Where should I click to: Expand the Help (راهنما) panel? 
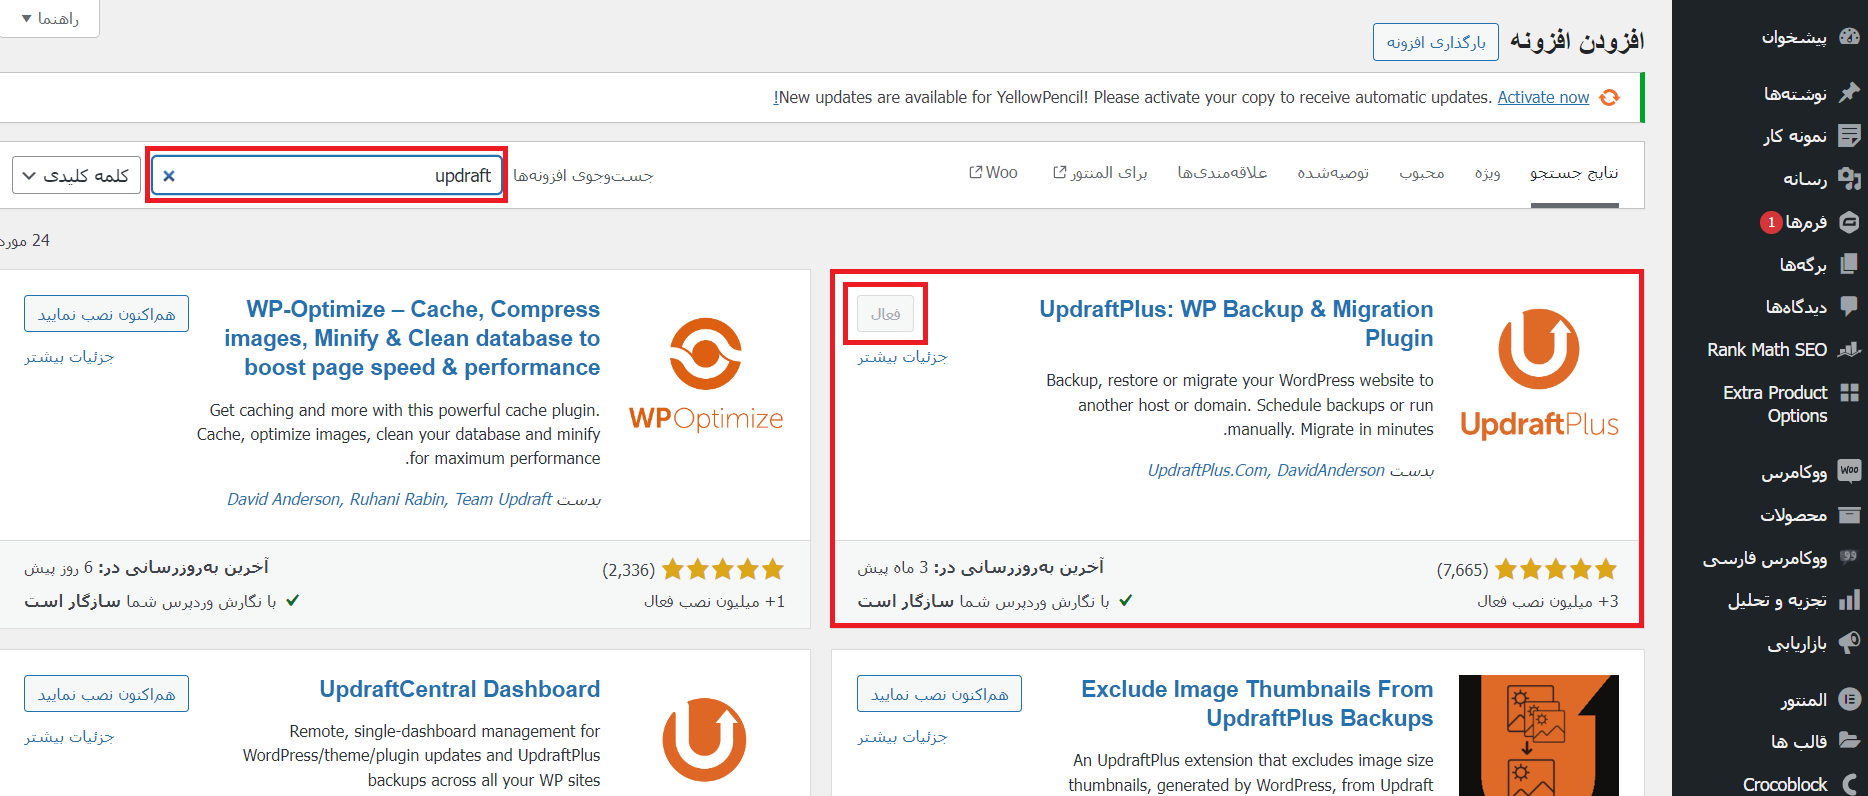49,18
